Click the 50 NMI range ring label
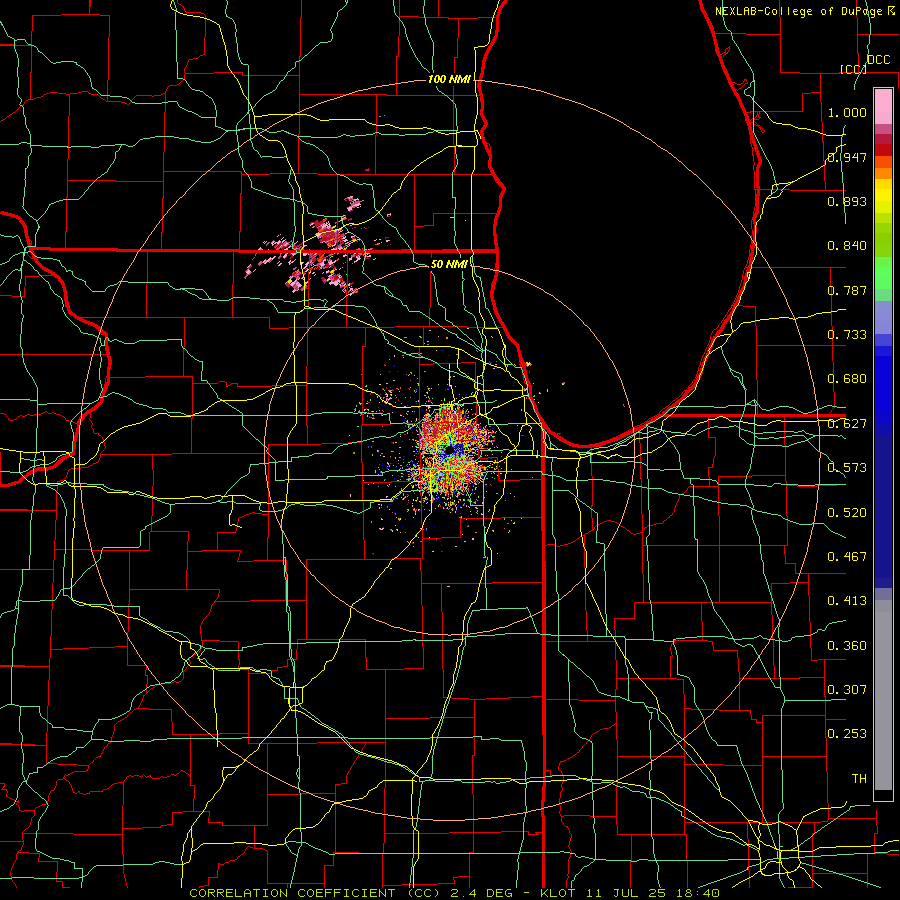Screen dimensions: 900x900 tap(449, 264)
